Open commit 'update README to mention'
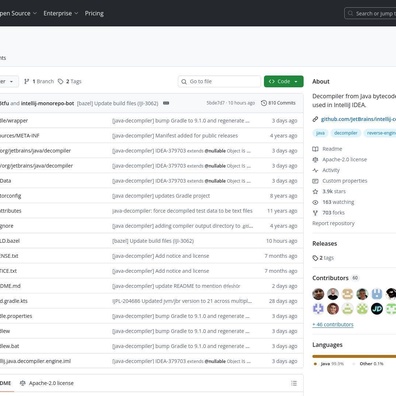Screen dimensions: 396x396 click(x=176, y=286)
